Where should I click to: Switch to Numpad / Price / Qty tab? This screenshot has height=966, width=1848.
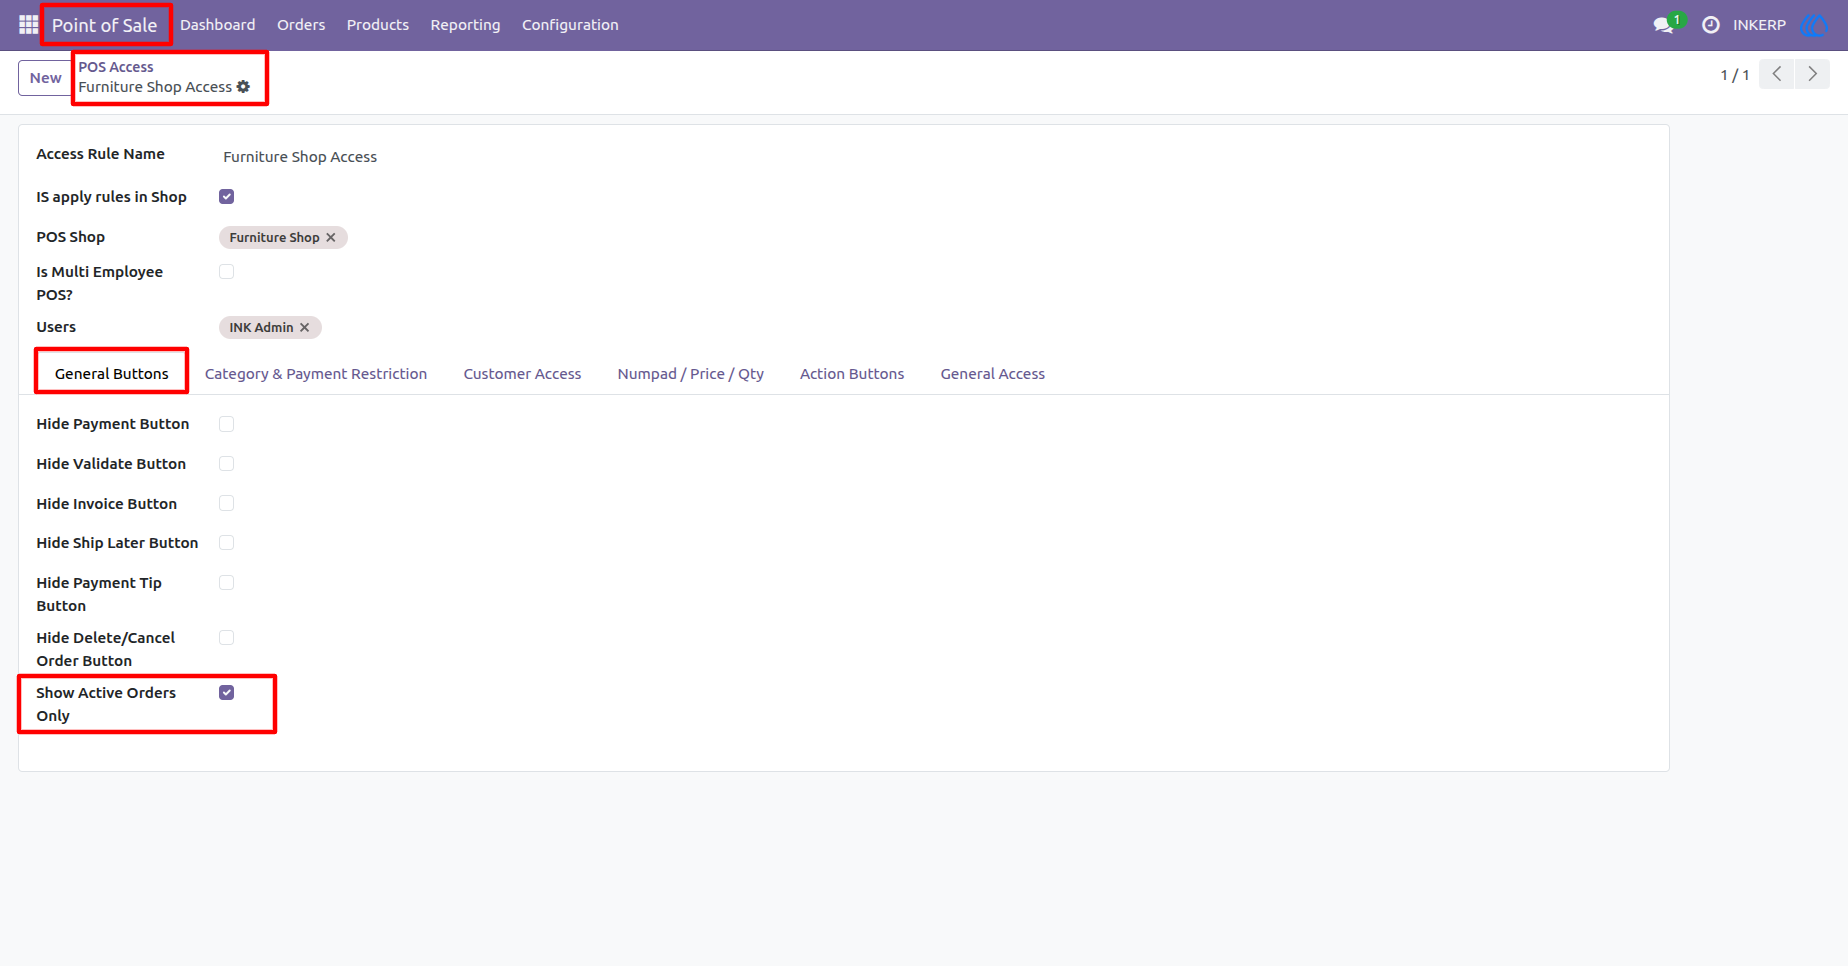tap(691, 374)
